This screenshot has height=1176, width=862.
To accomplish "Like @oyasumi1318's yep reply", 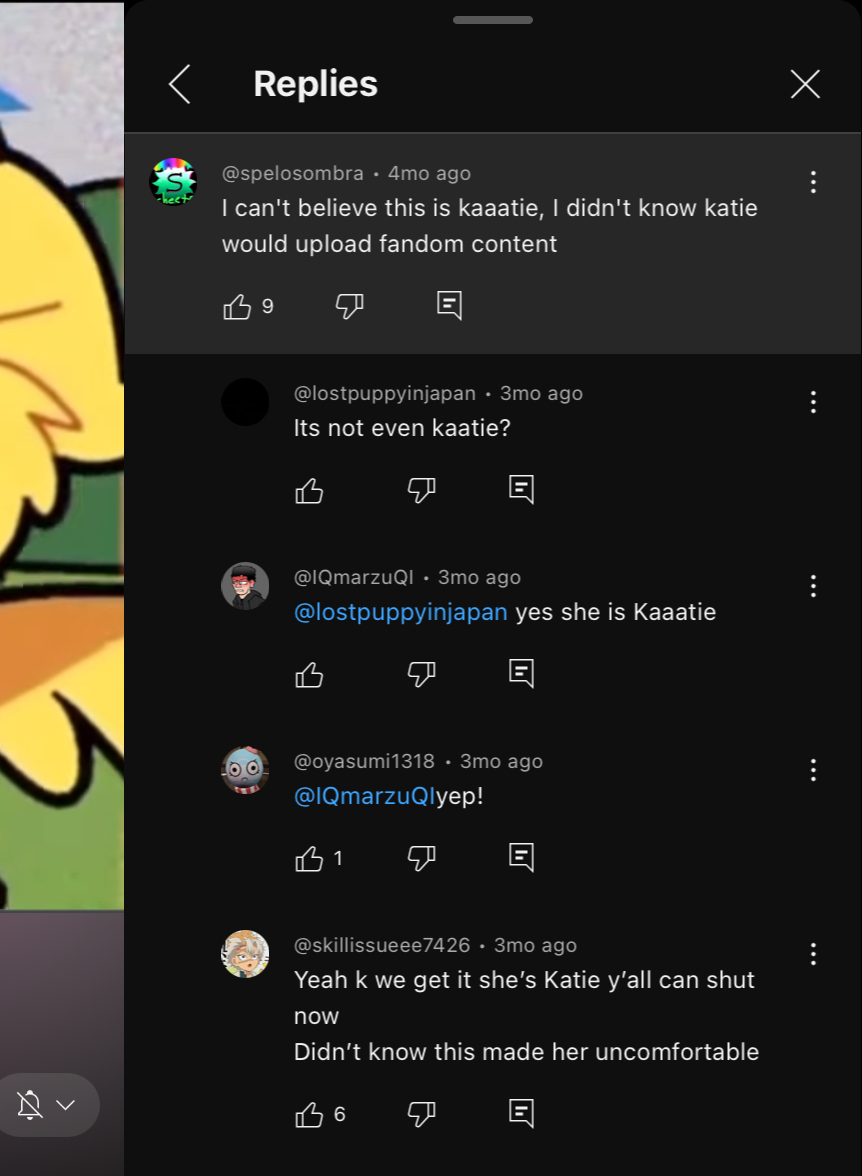I will pos(309,858).
